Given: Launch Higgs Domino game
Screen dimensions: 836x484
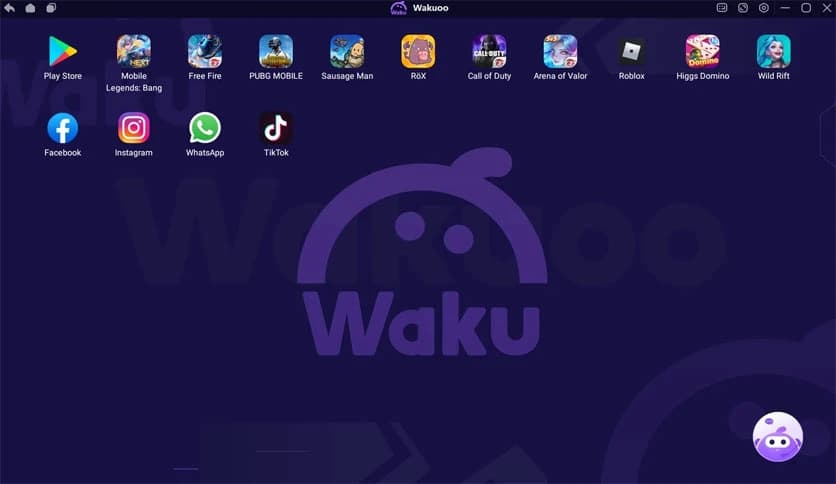Looking at the screenshot, I should tap(703, 51).
